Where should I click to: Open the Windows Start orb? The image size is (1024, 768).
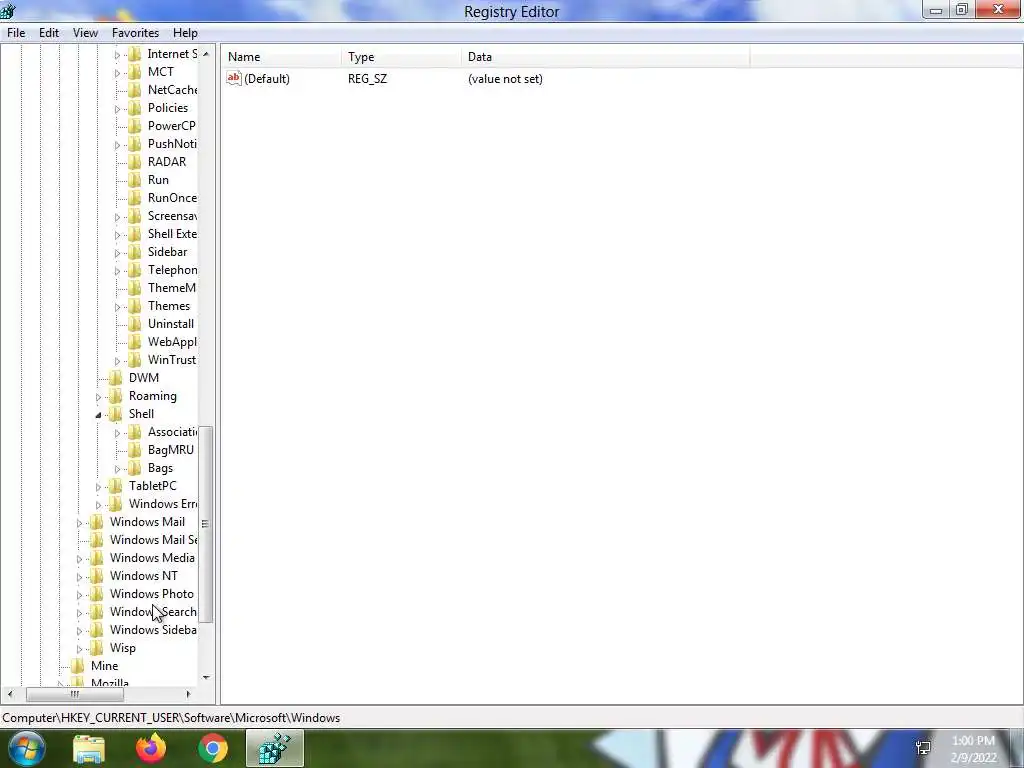27,748
